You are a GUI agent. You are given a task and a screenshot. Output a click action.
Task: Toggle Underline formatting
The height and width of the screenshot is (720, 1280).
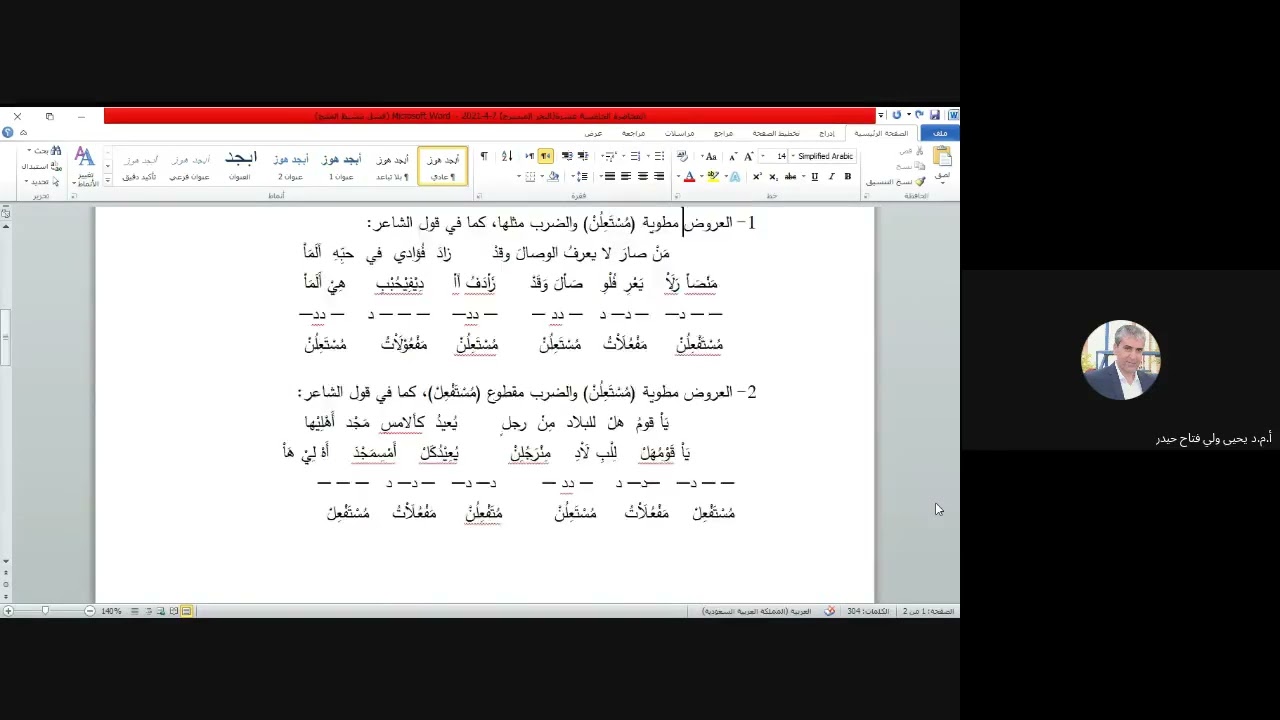coord(815,177)
